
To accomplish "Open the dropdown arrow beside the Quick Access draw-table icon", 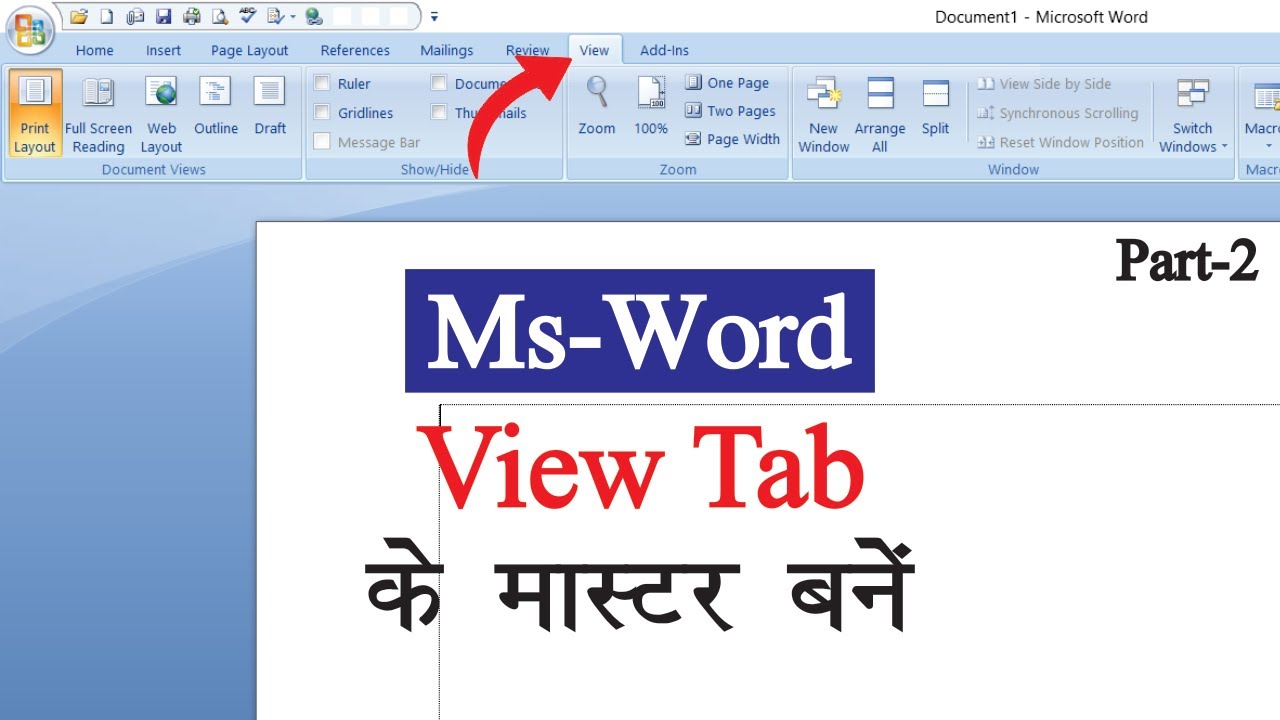I will tap(292, 17).
